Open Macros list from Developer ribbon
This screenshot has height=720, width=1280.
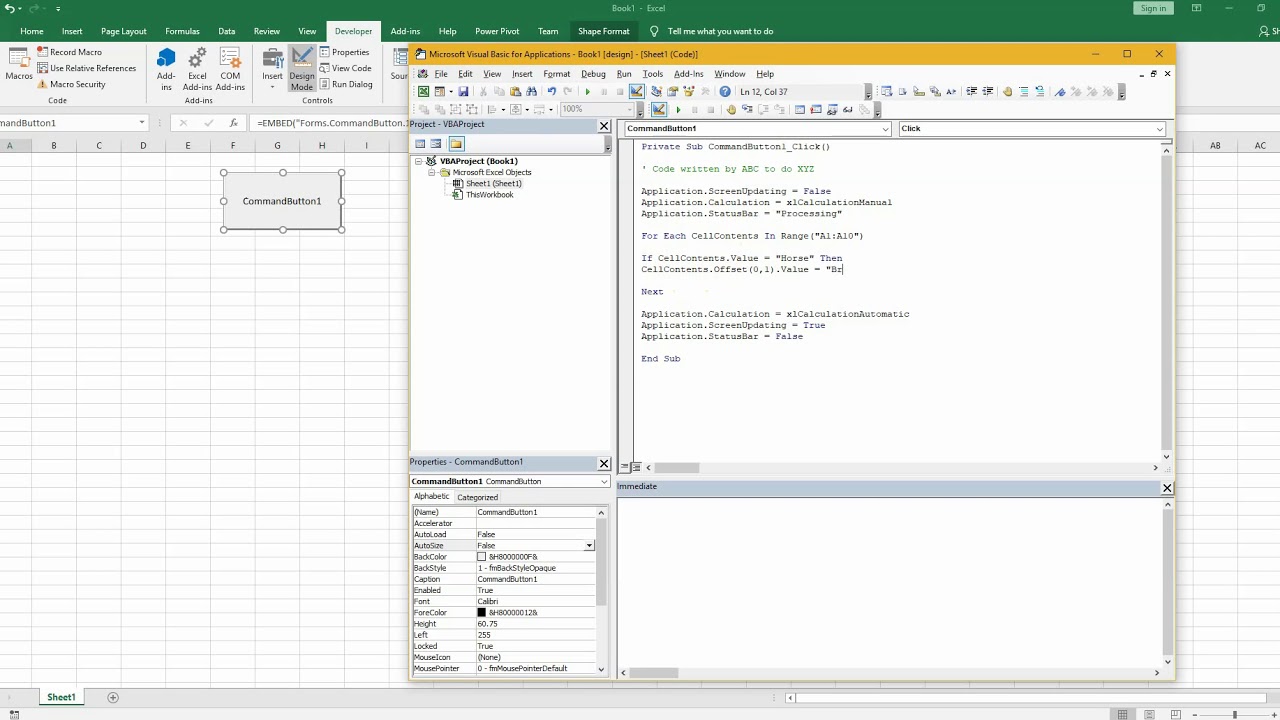[x=19, y=64]
